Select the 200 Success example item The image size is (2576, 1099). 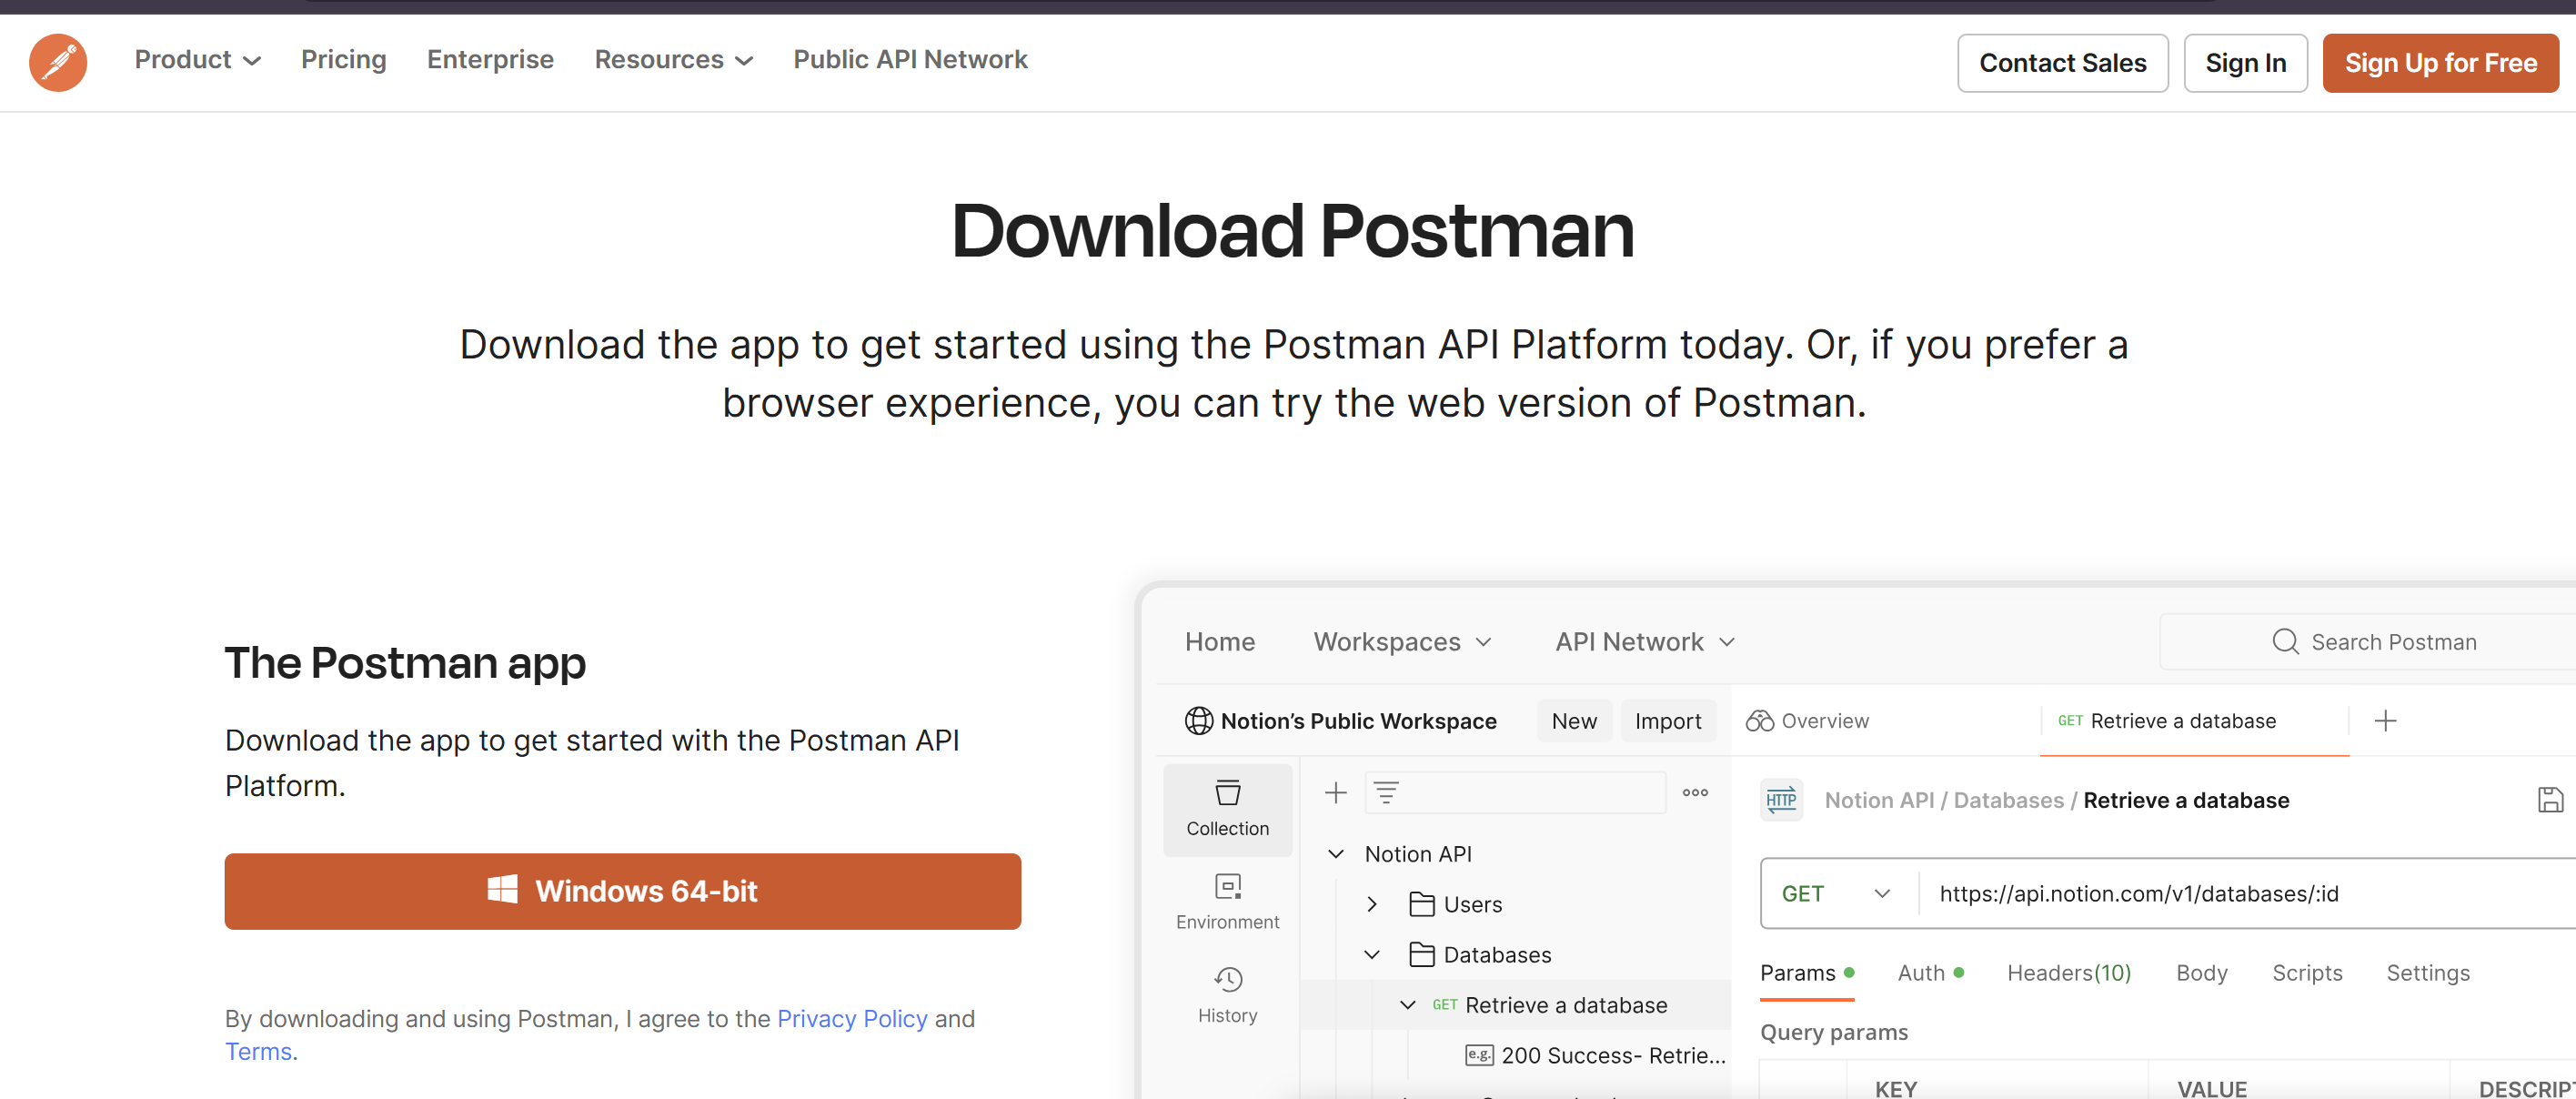[1595, 1054]
